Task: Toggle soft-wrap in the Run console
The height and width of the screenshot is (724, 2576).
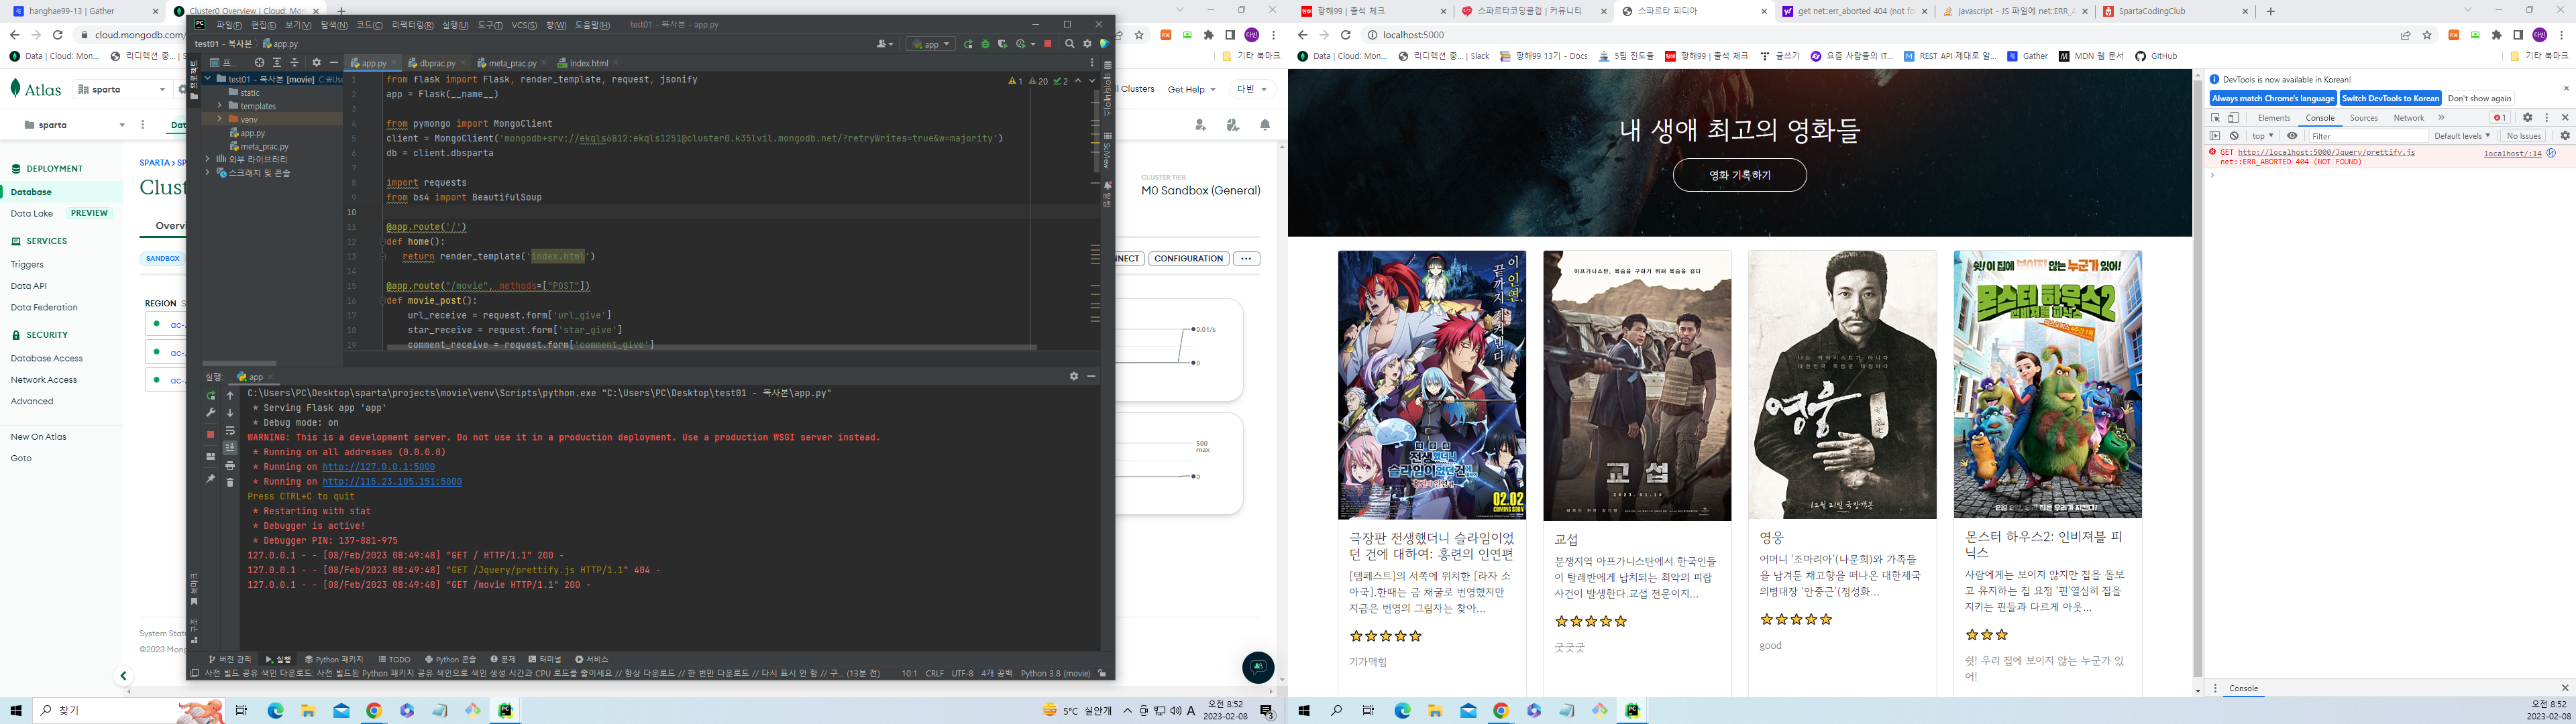Action: tap(230, 431)
